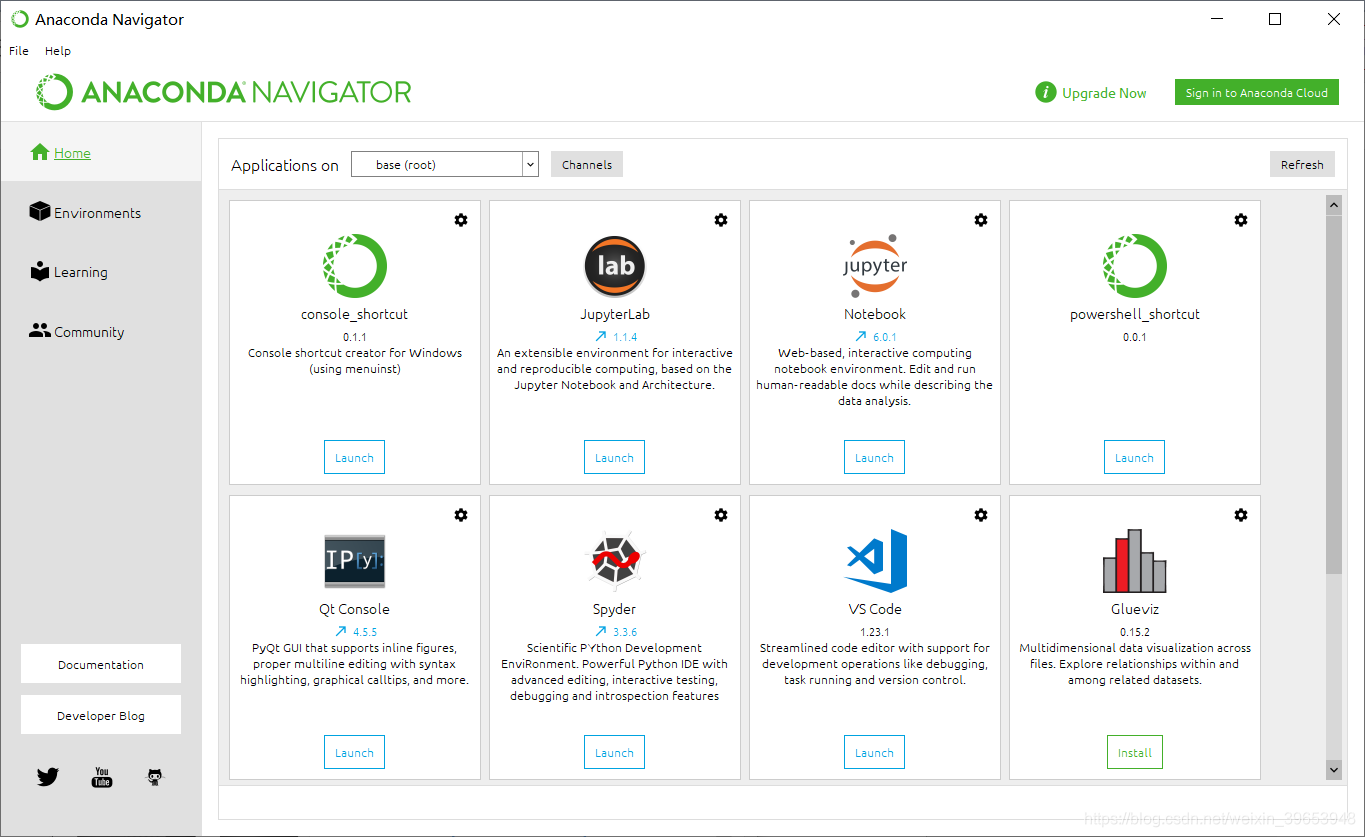Open powershell_shortcut gear options
The height and width of the screenshot is (837, 1365).
pos(1241,220)
